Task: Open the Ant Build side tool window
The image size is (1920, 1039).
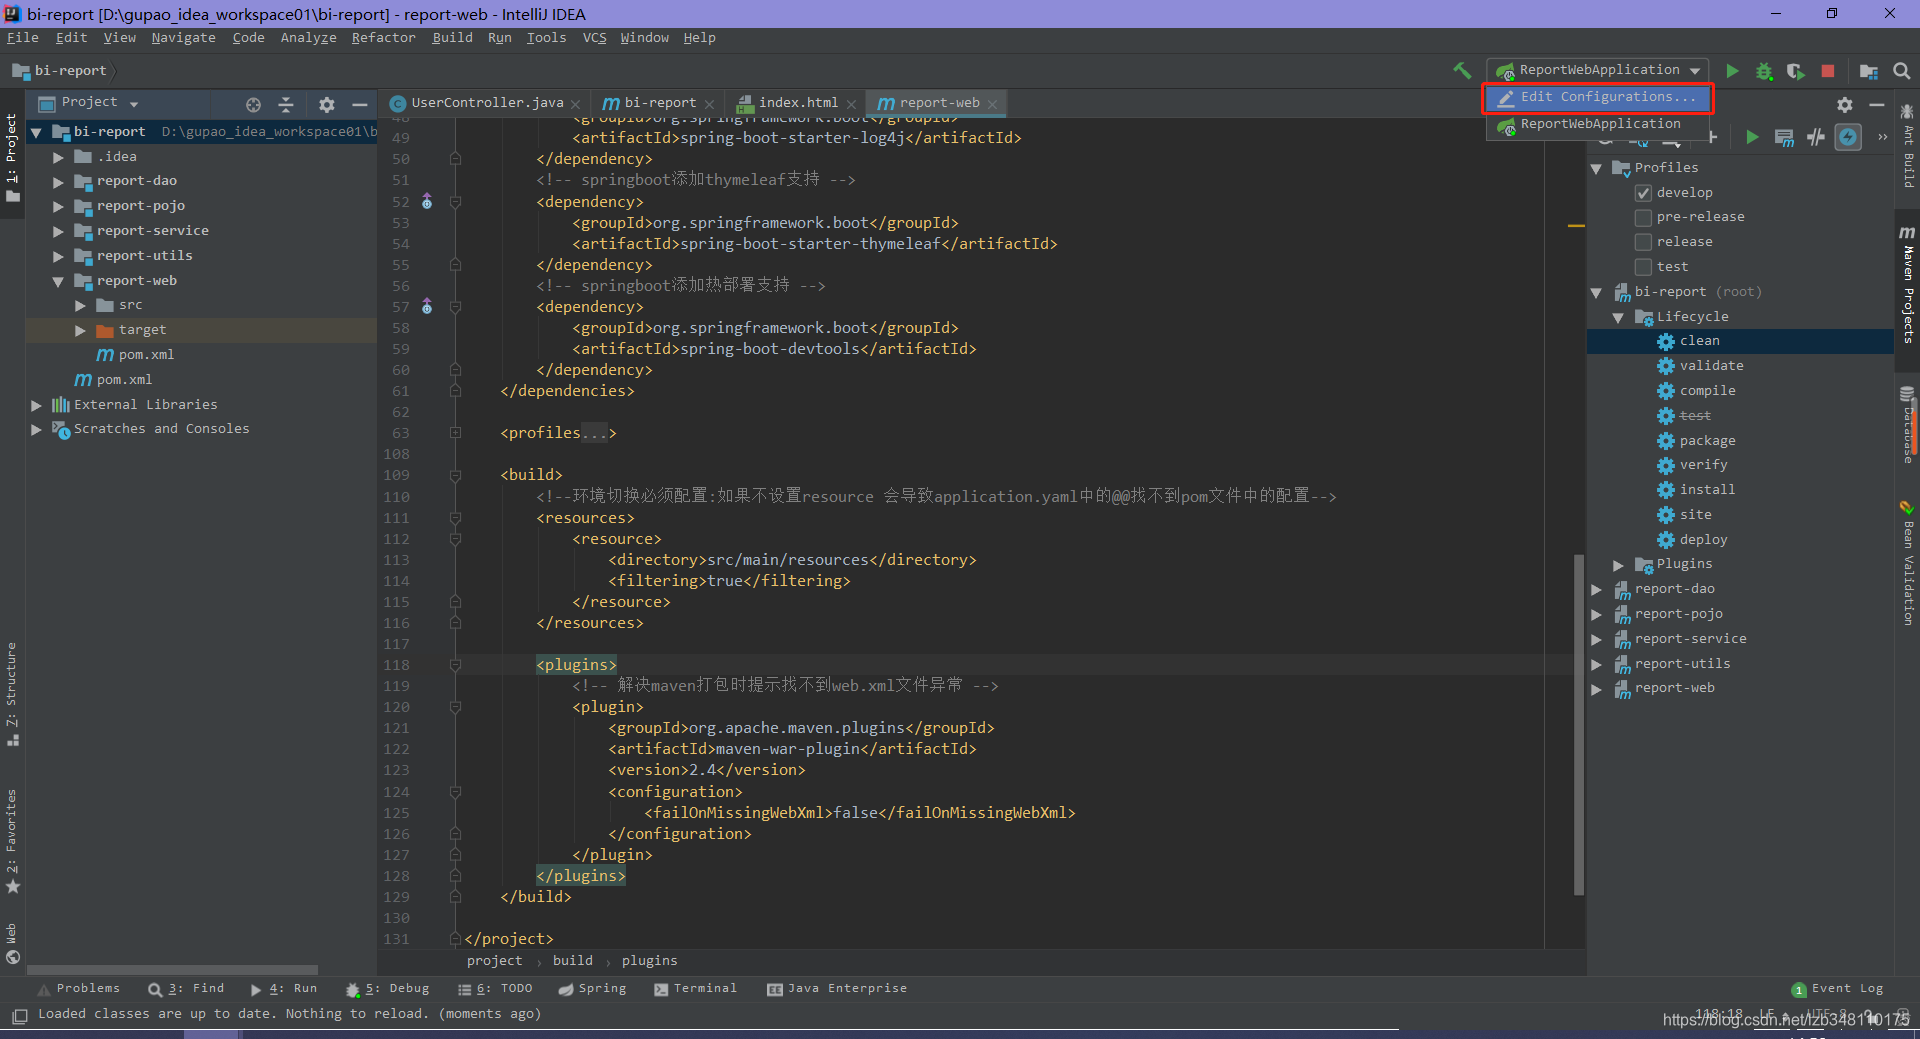Action: [1907, 146]
